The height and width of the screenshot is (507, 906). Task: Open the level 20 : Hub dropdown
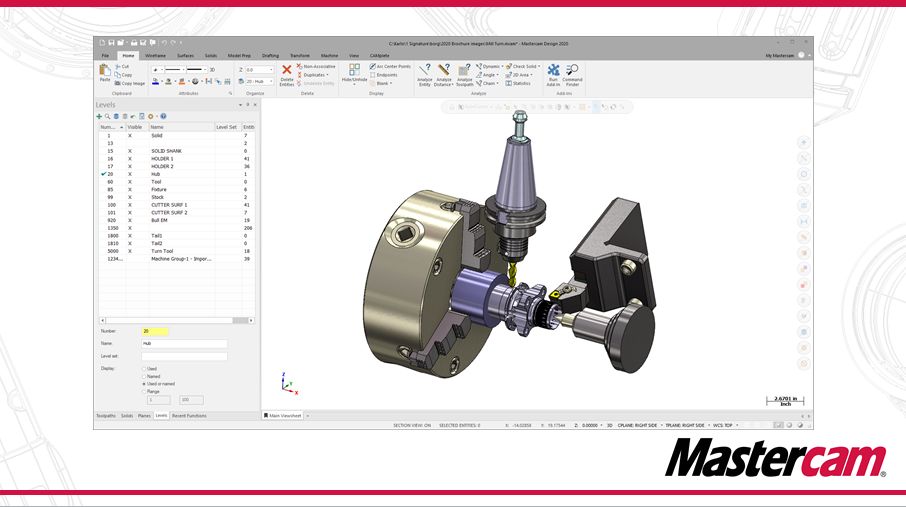(271, 82)
